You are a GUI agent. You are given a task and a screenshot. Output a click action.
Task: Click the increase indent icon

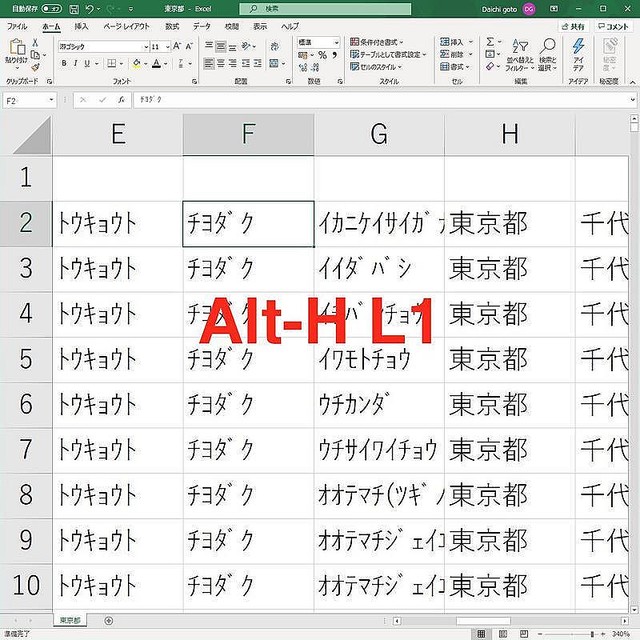click(258, 64)
